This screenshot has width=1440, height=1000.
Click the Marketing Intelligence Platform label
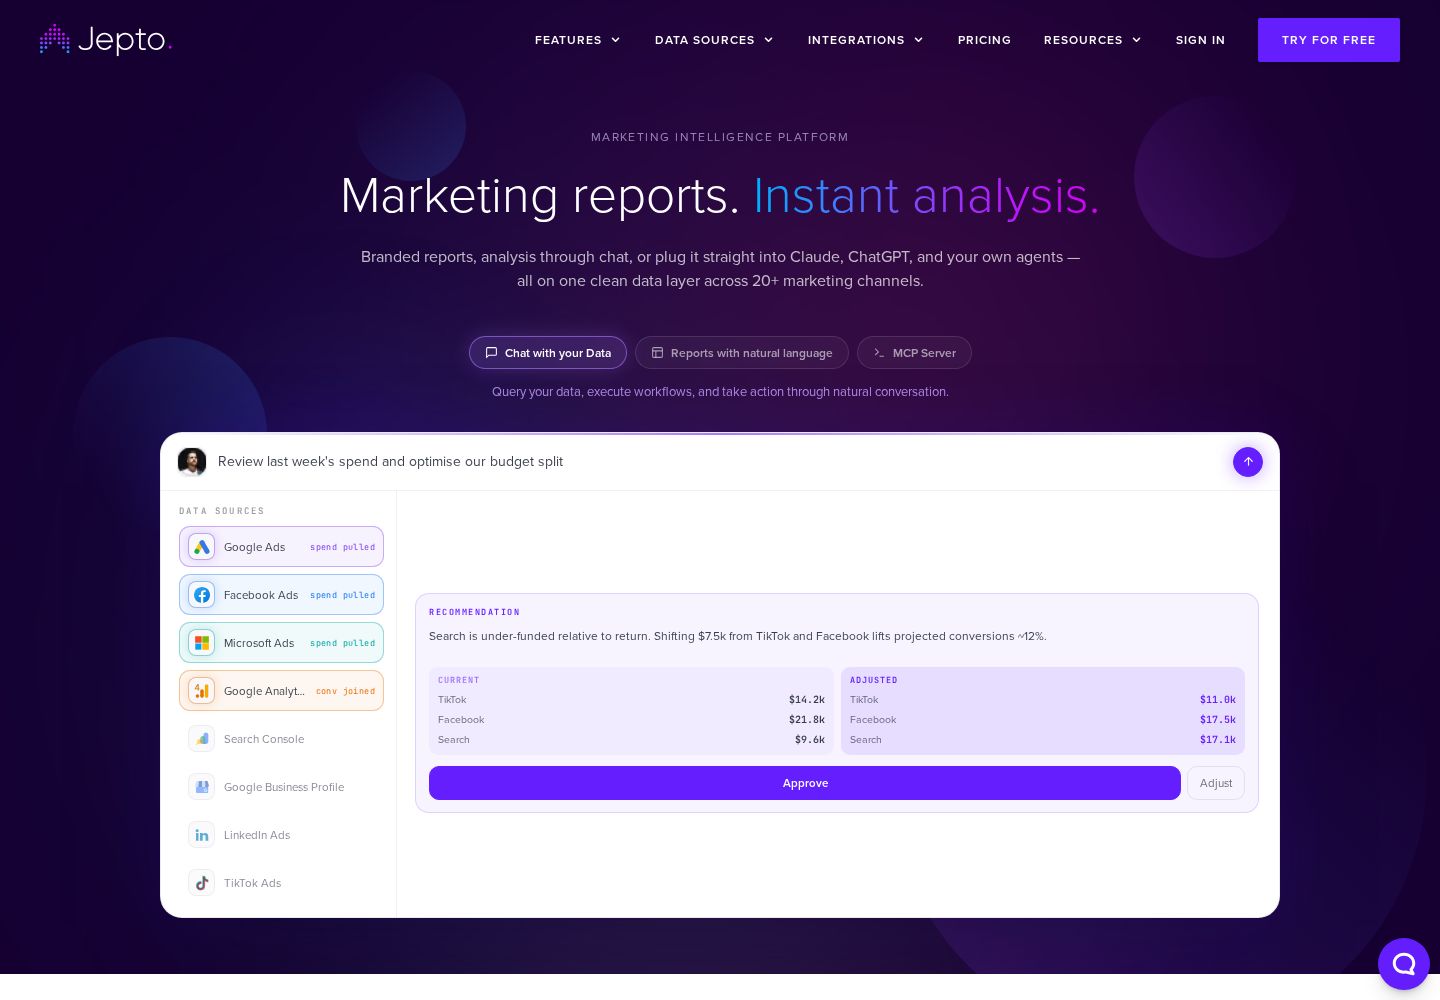(720, 137)
